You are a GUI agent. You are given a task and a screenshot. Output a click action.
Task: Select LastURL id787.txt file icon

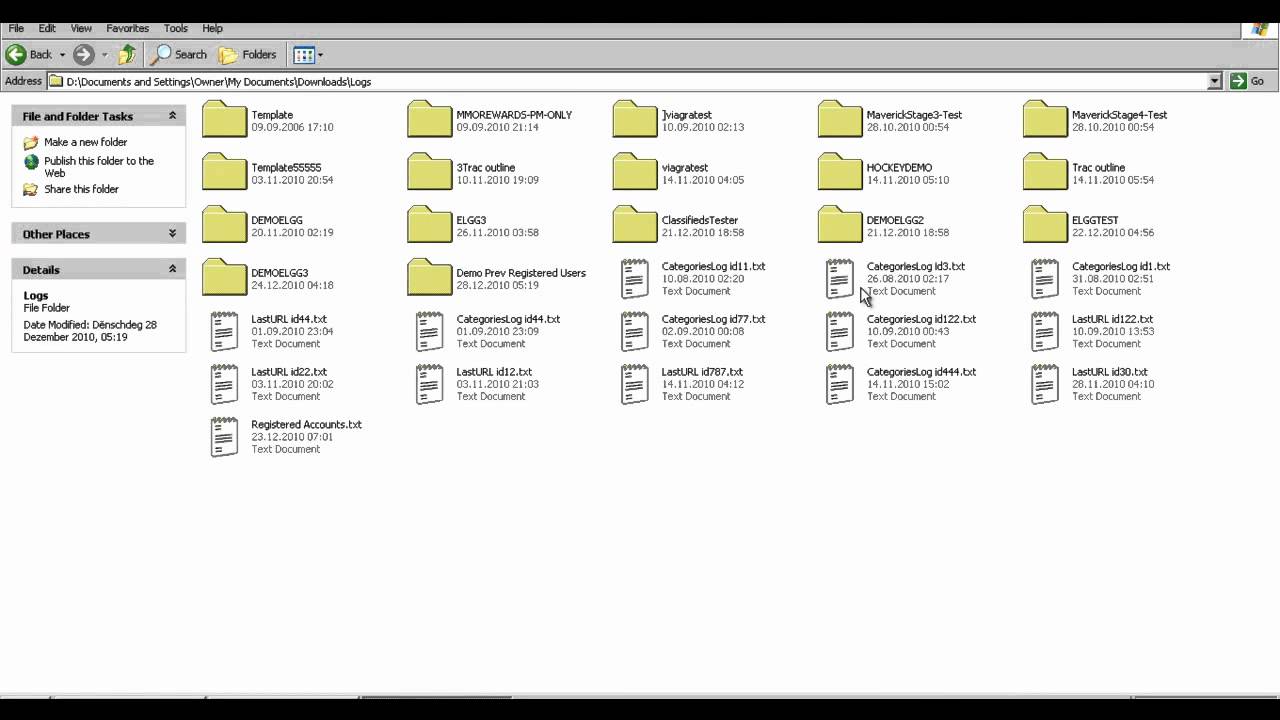pos(634,384)
